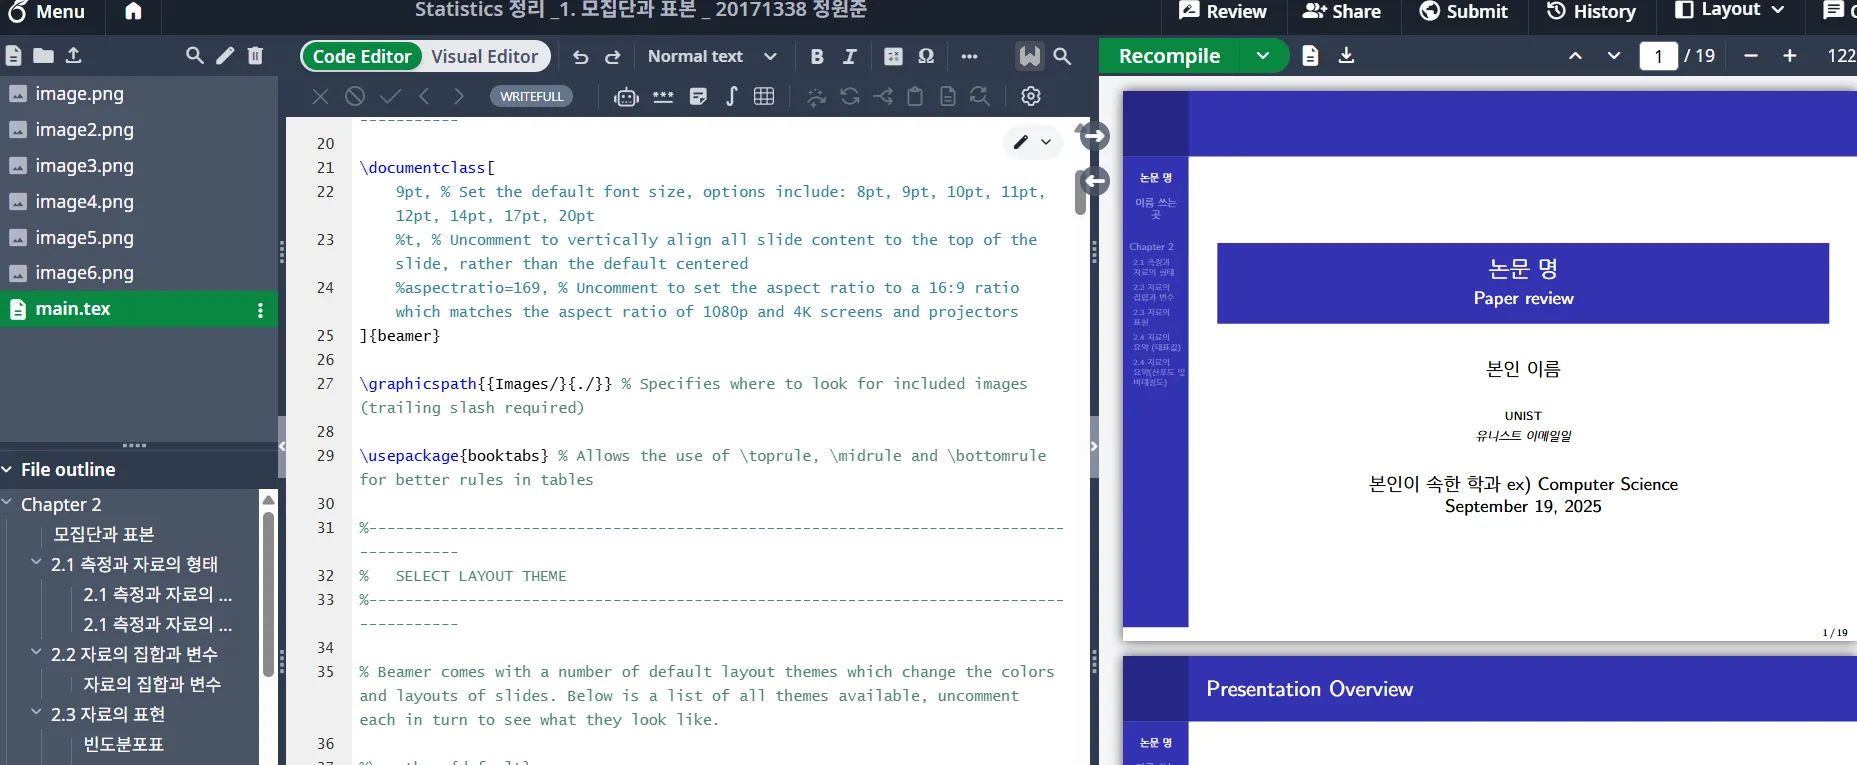Open the History view
This screenshot has width=1857, height=765.
pyautogui.click(x=1591, y=12)
